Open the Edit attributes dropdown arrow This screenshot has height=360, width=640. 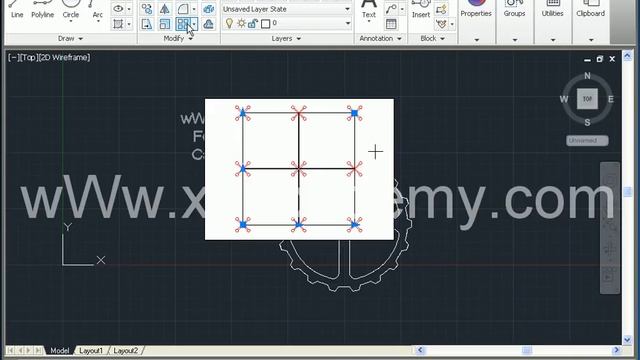(452, 24)
